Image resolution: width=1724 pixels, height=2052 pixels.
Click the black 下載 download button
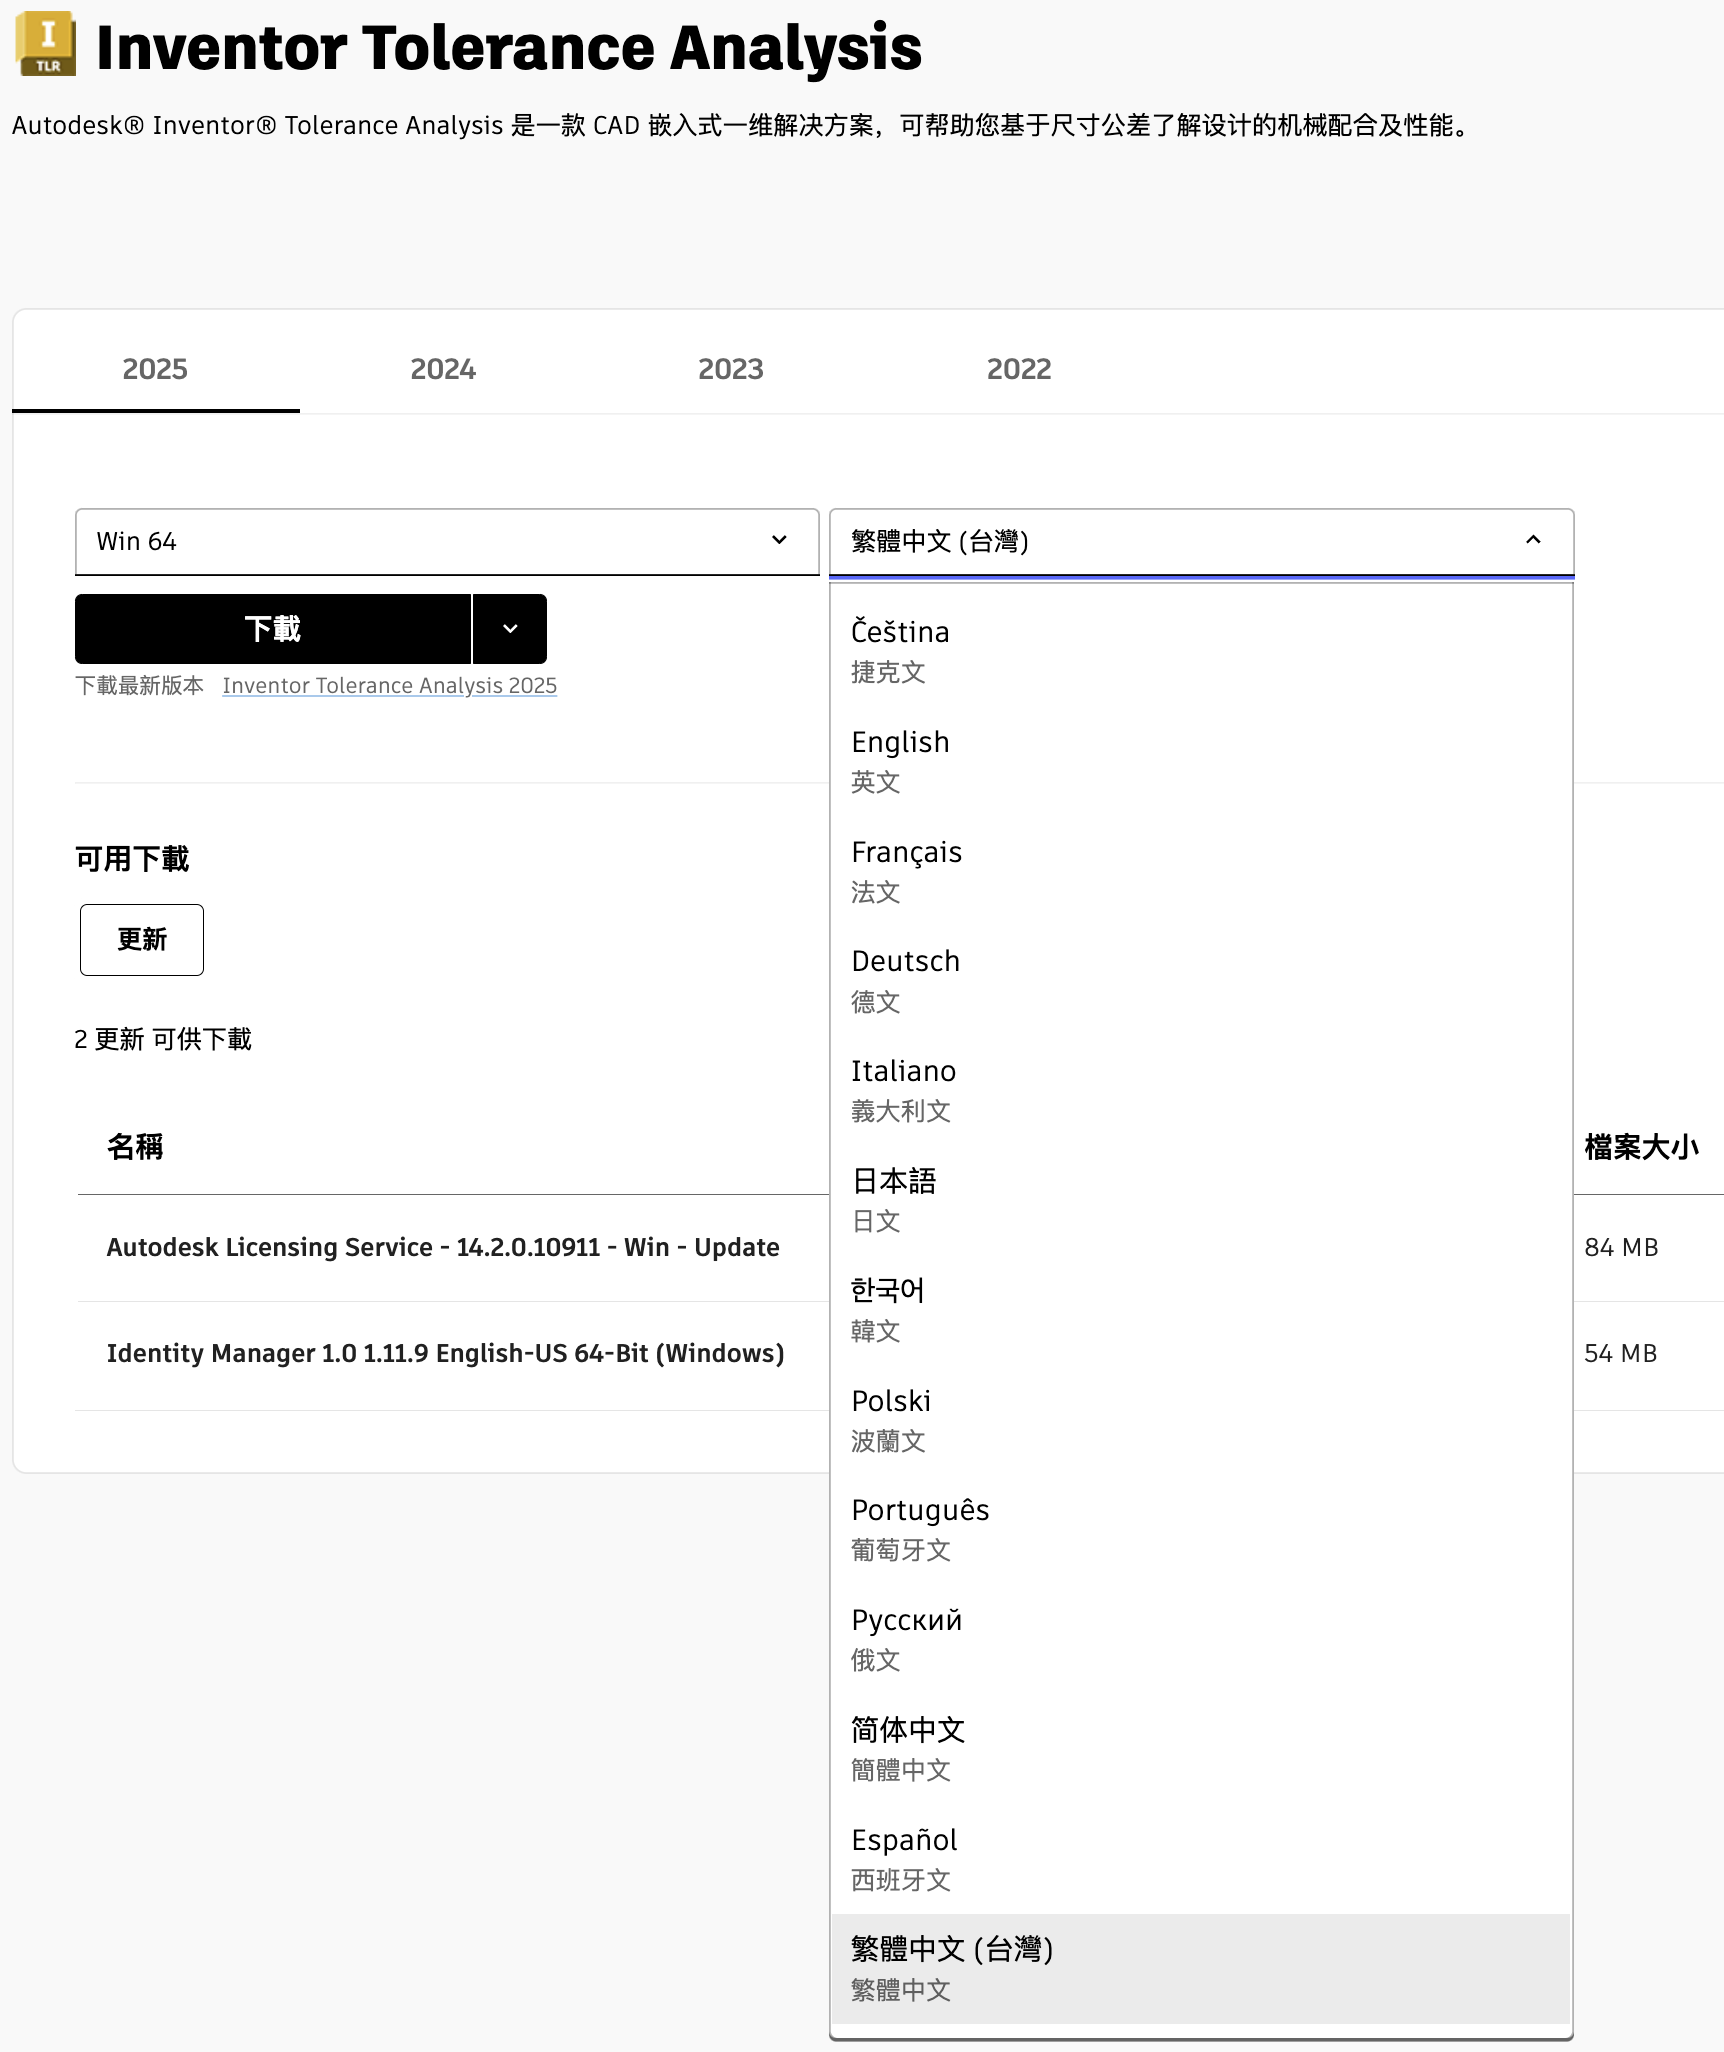click(x=273, y=629)
